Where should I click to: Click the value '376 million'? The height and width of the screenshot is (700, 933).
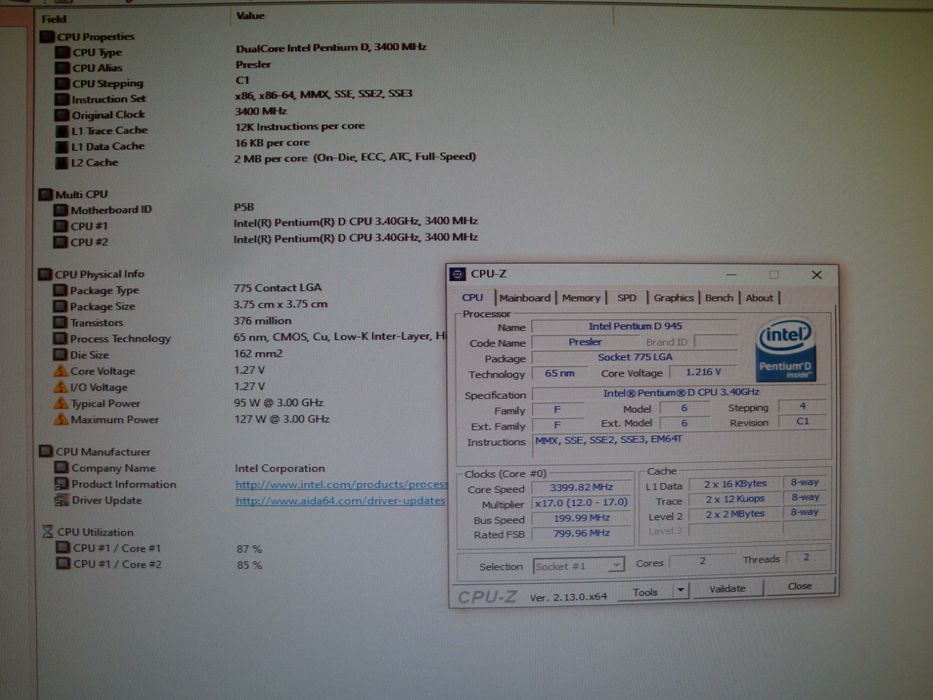point(262,321)
